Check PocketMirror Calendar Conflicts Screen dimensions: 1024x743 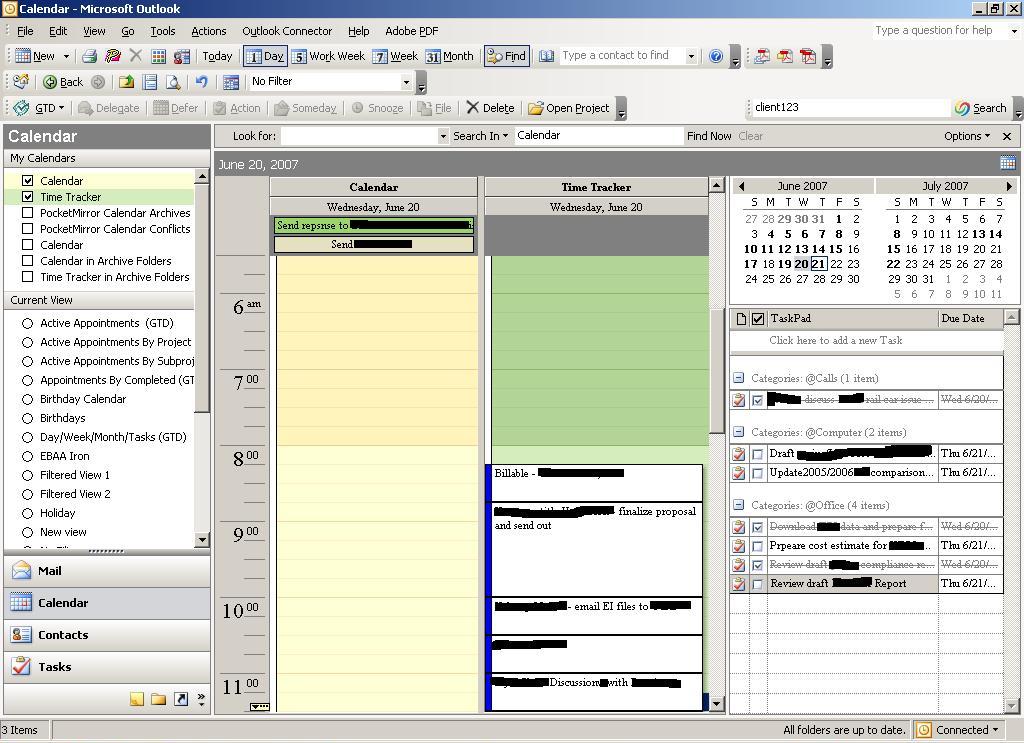[x=27, y=229]
